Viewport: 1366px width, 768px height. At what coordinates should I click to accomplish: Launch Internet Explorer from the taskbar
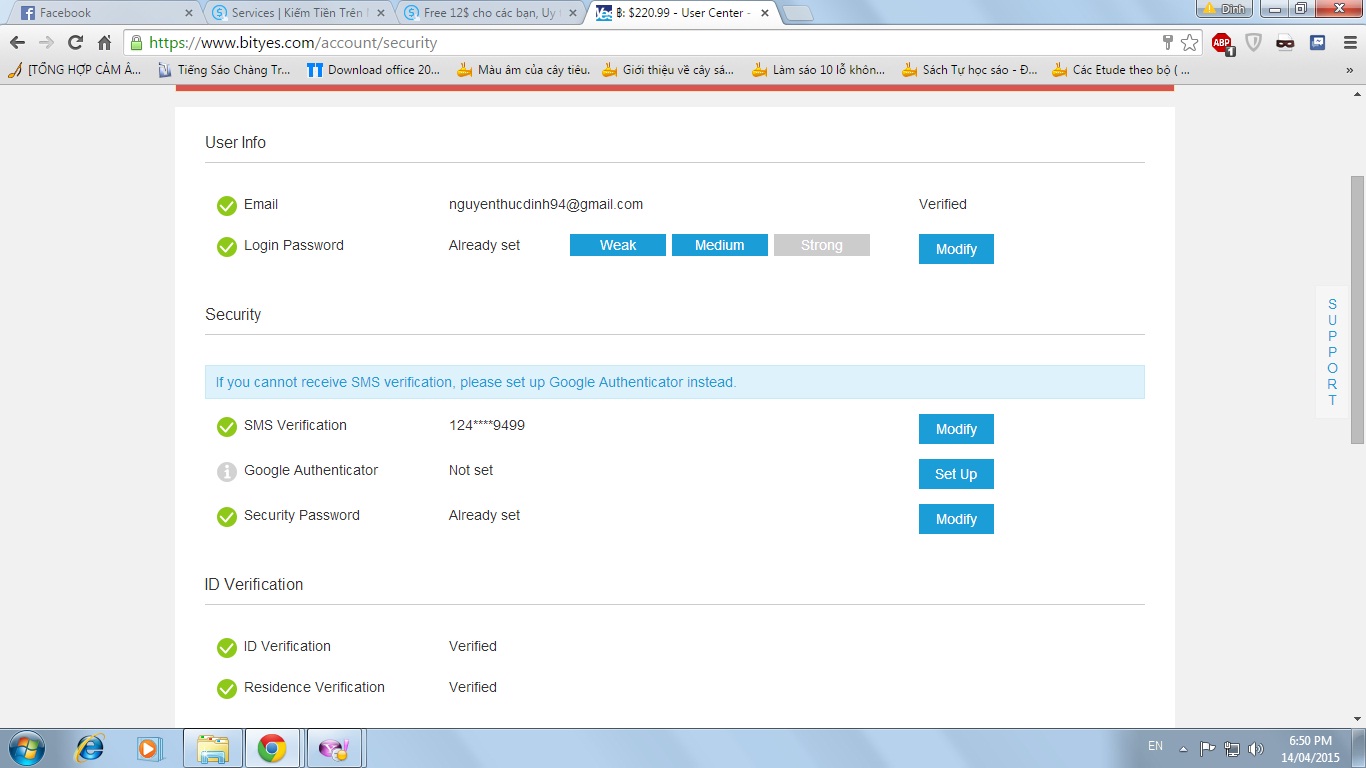pyautogui.click(x=90, y=748)
